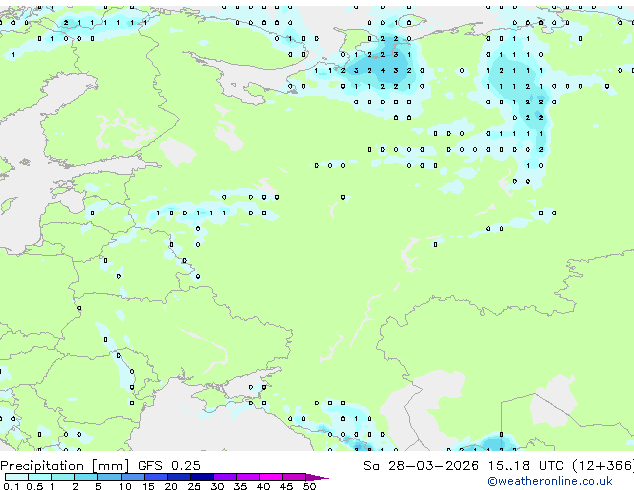The image size is (634, 490).
Task: Click the '0.1' legend scale label
Action: pyautogui.click(x=11, y=486)
